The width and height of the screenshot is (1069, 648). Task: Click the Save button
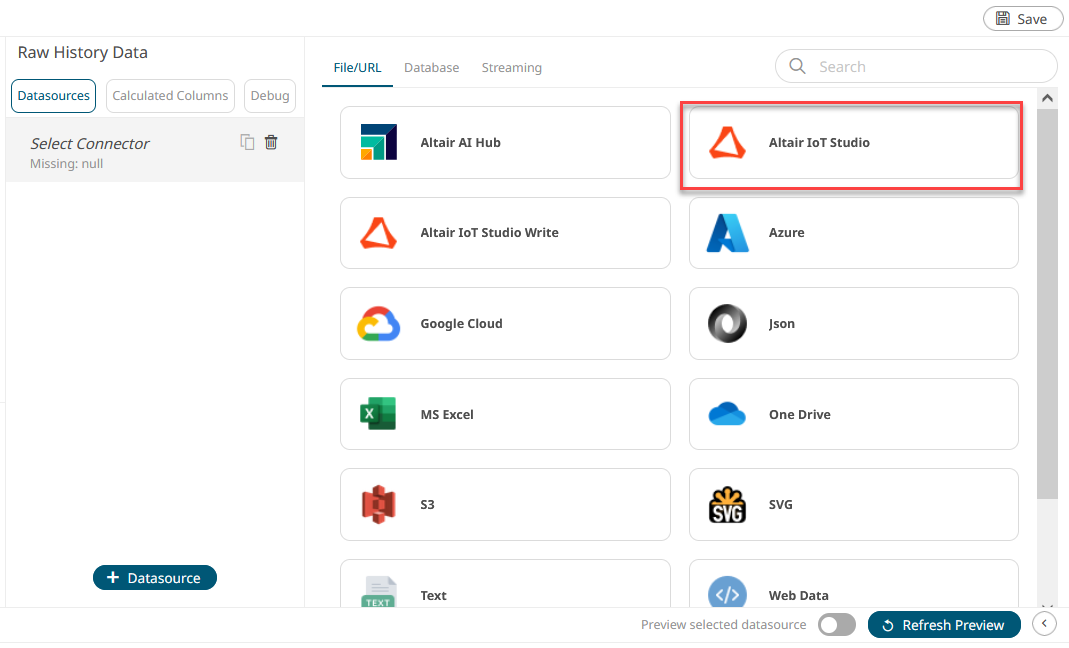pyautogui.click(x=1022, y=18)
